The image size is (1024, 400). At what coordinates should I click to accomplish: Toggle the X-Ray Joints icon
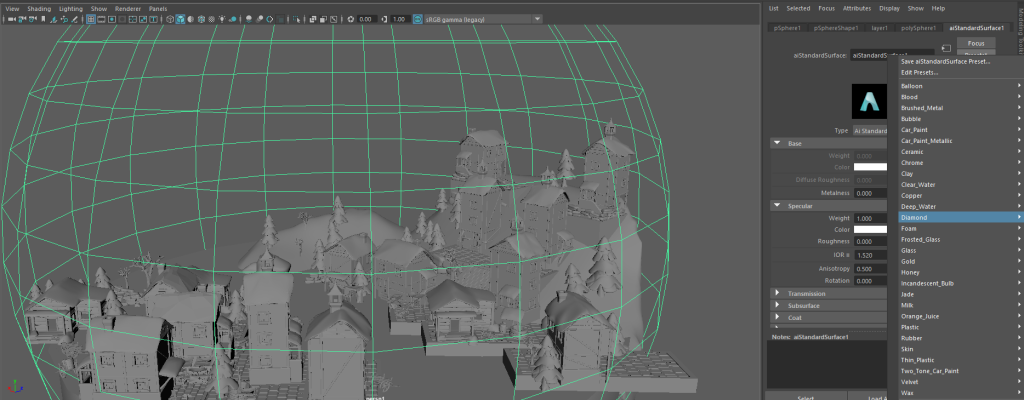(x=334, y=19)
